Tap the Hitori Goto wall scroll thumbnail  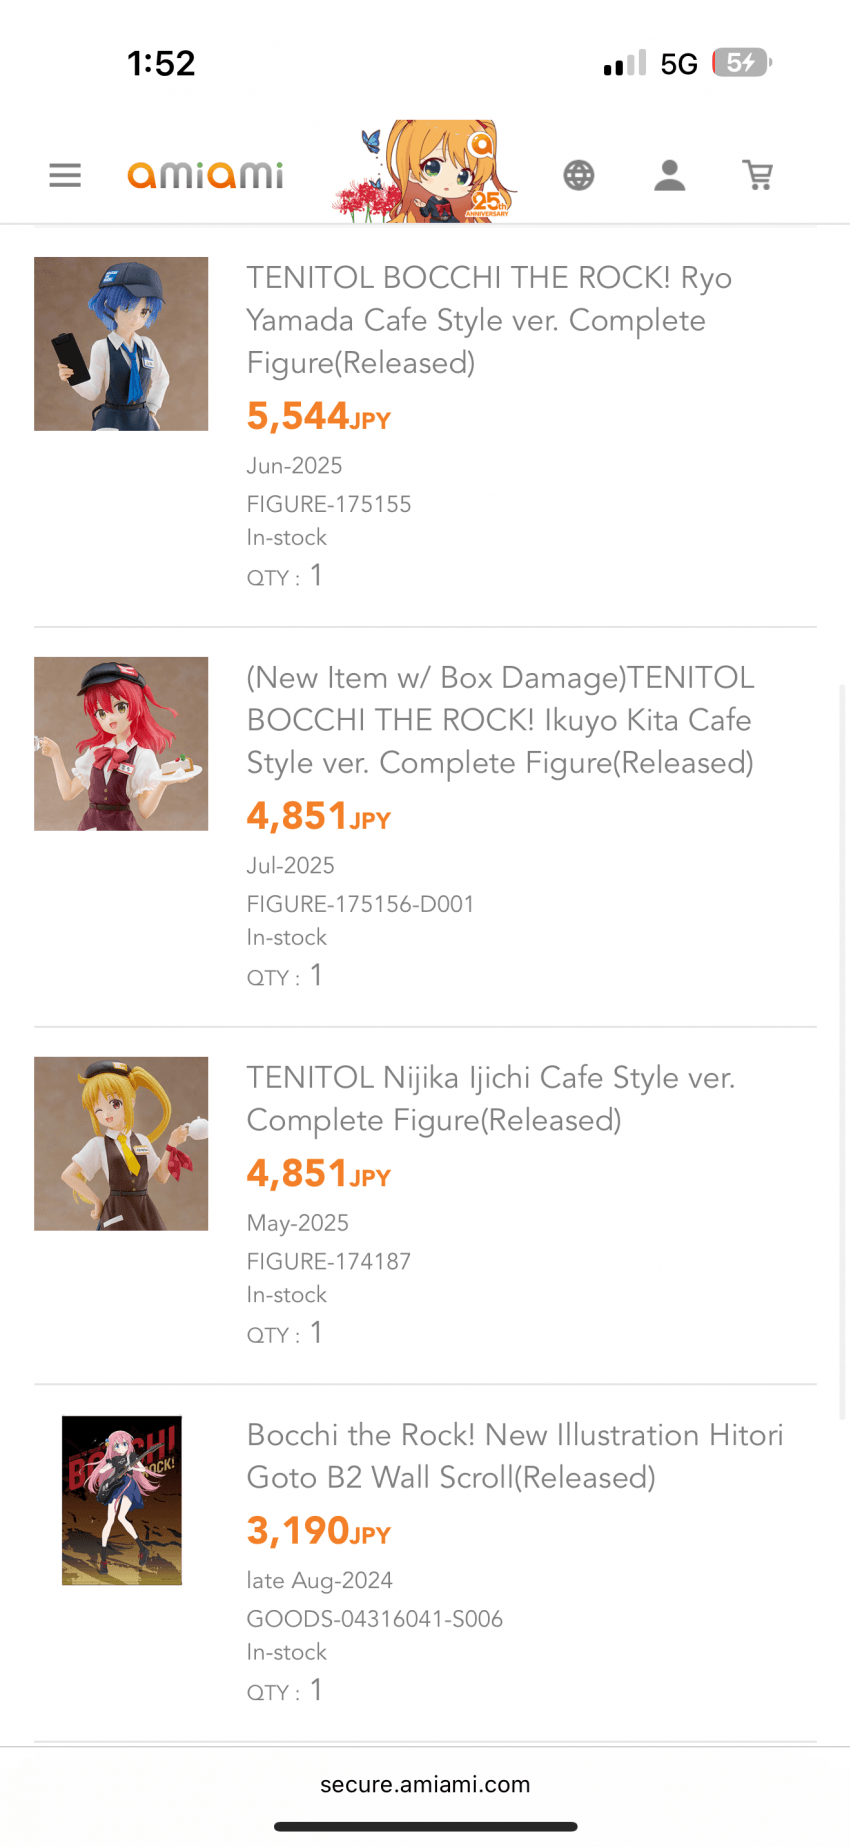[x=122, y=1500]
